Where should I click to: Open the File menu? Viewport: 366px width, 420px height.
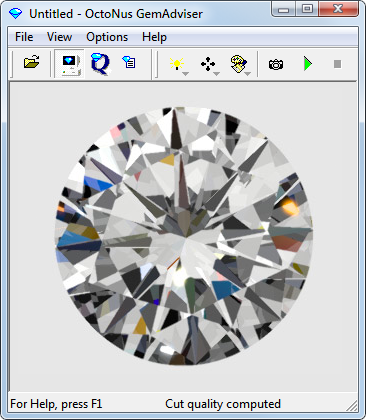(24, 37)
